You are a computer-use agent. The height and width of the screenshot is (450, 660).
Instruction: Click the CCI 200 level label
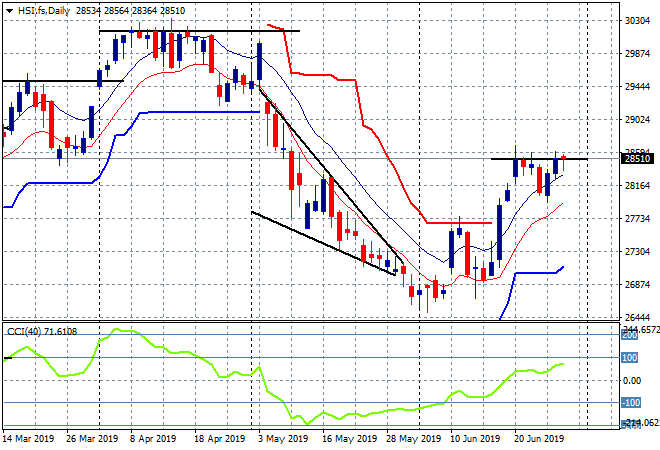click(x=630, y=335)
